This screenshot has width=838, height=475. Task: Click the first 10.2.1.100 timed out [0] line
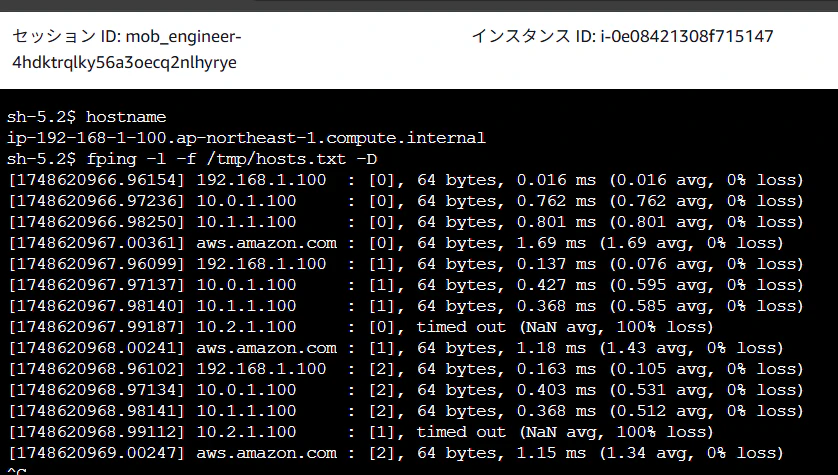pyautogui.click(x=361, y=327)
